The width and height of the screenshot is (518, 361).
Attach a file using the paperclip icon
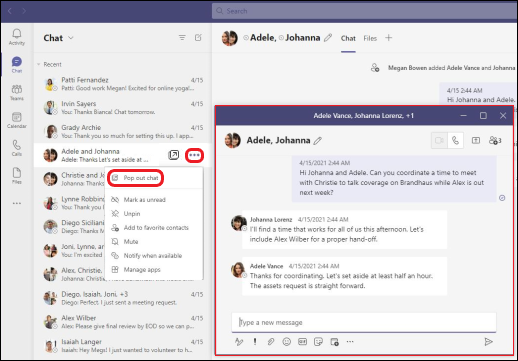[x=271, y=342]
